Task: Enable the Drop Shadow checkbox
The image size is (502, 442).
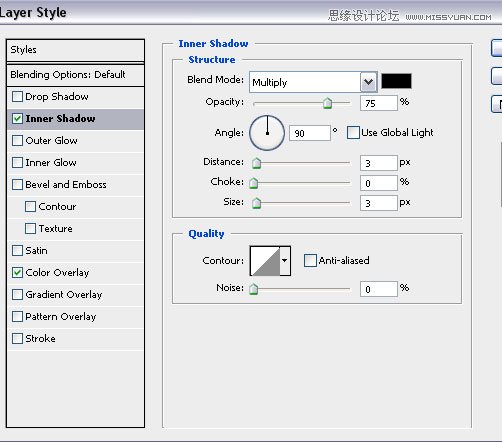Action: [17, 97]
